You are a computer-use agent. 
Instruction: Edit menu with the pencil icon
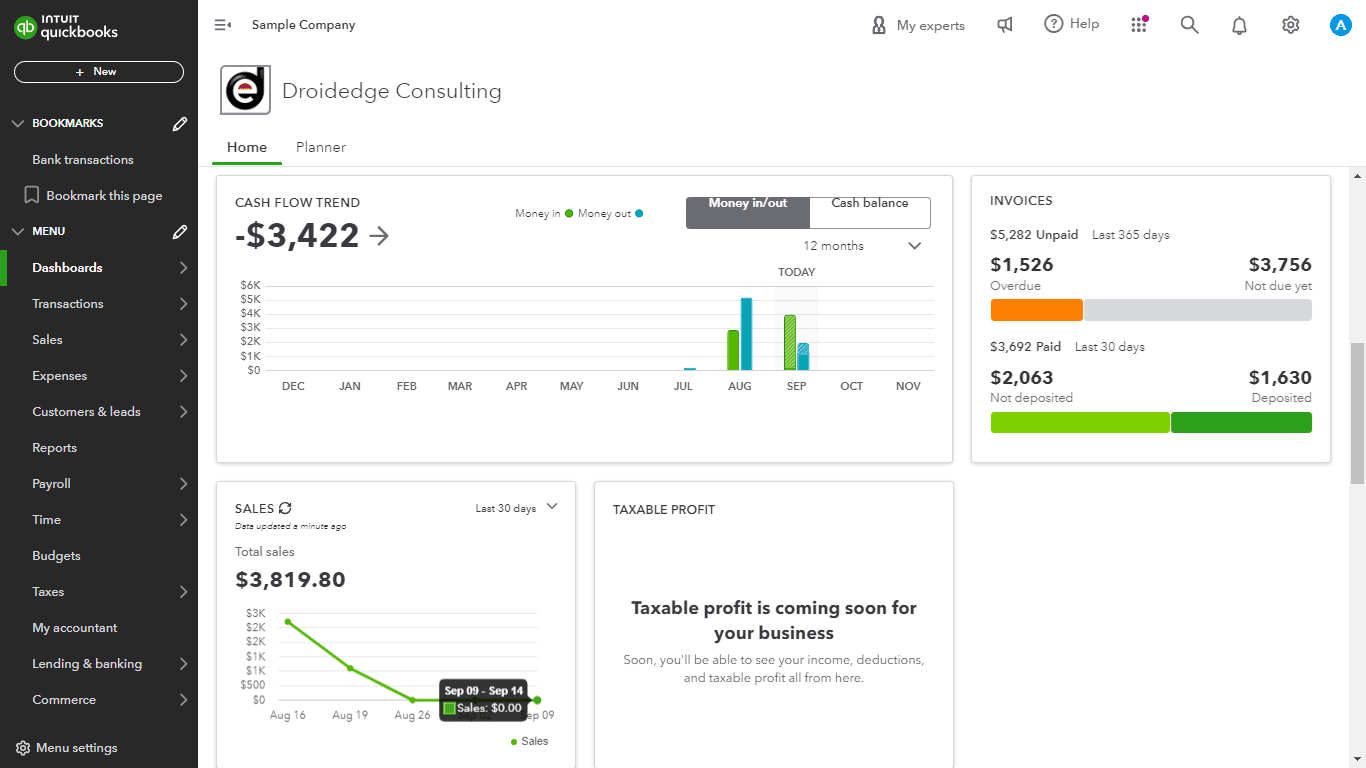[180, 232]
